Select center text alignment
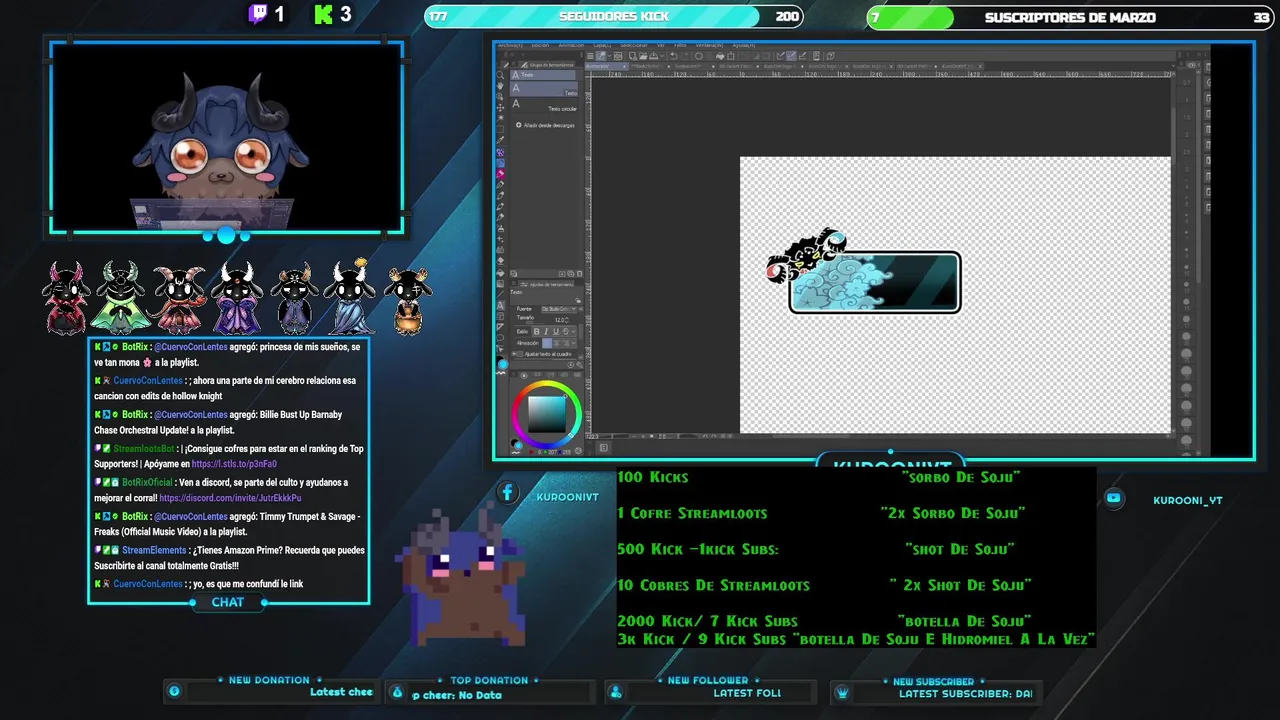Viewport: 1280px width, 720px height. point(557,343)
